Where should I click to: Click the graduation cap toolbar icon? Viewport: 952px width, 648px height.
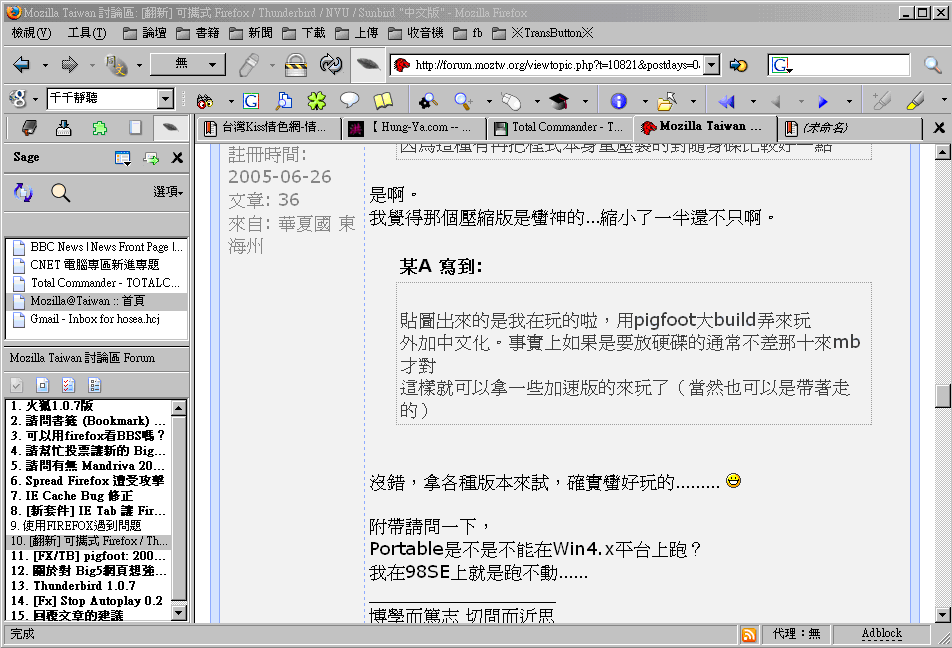(558, 101)
